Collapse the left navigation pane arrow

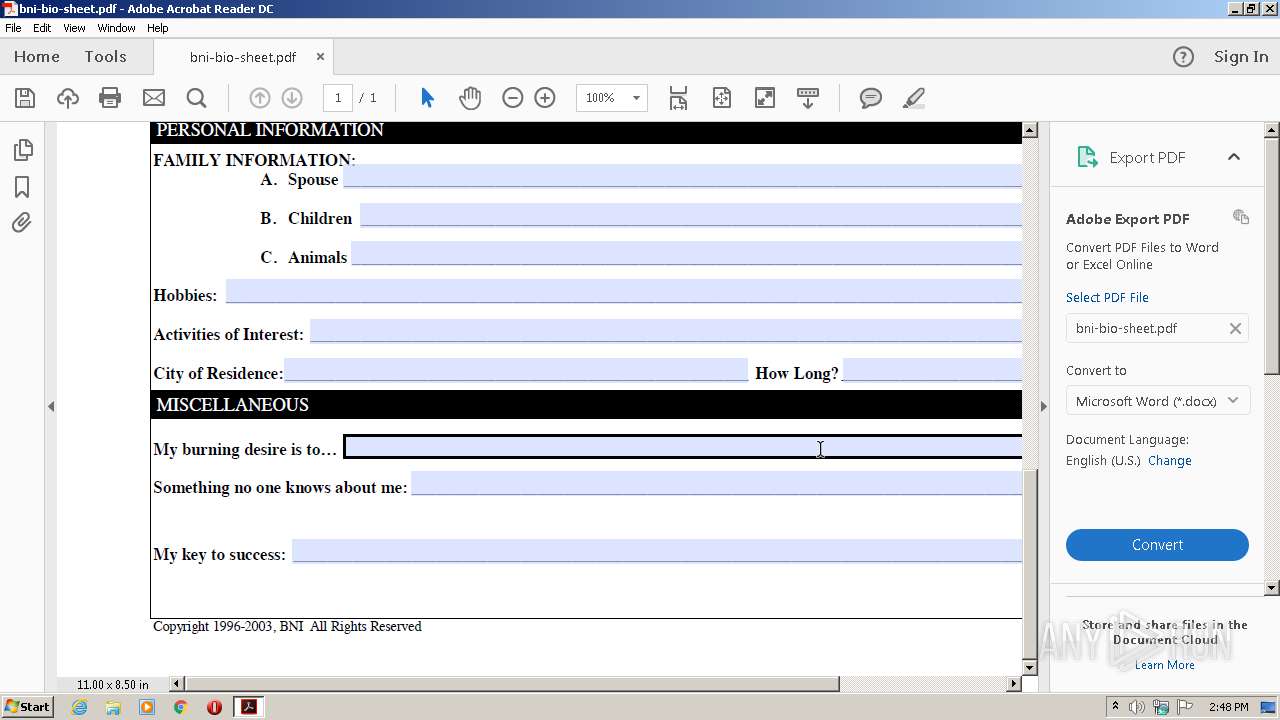tap(51, 406)
